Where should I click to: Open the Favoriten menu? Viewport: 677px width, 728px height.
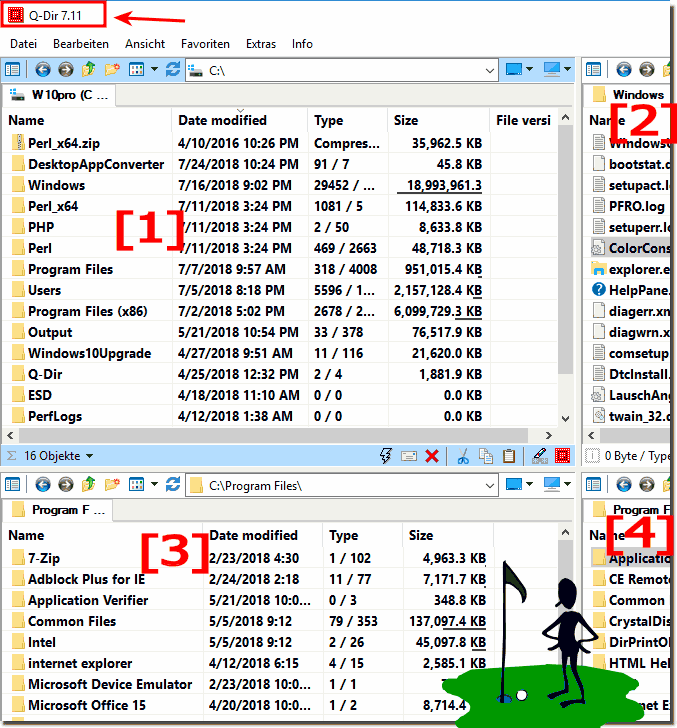[205, 44]
